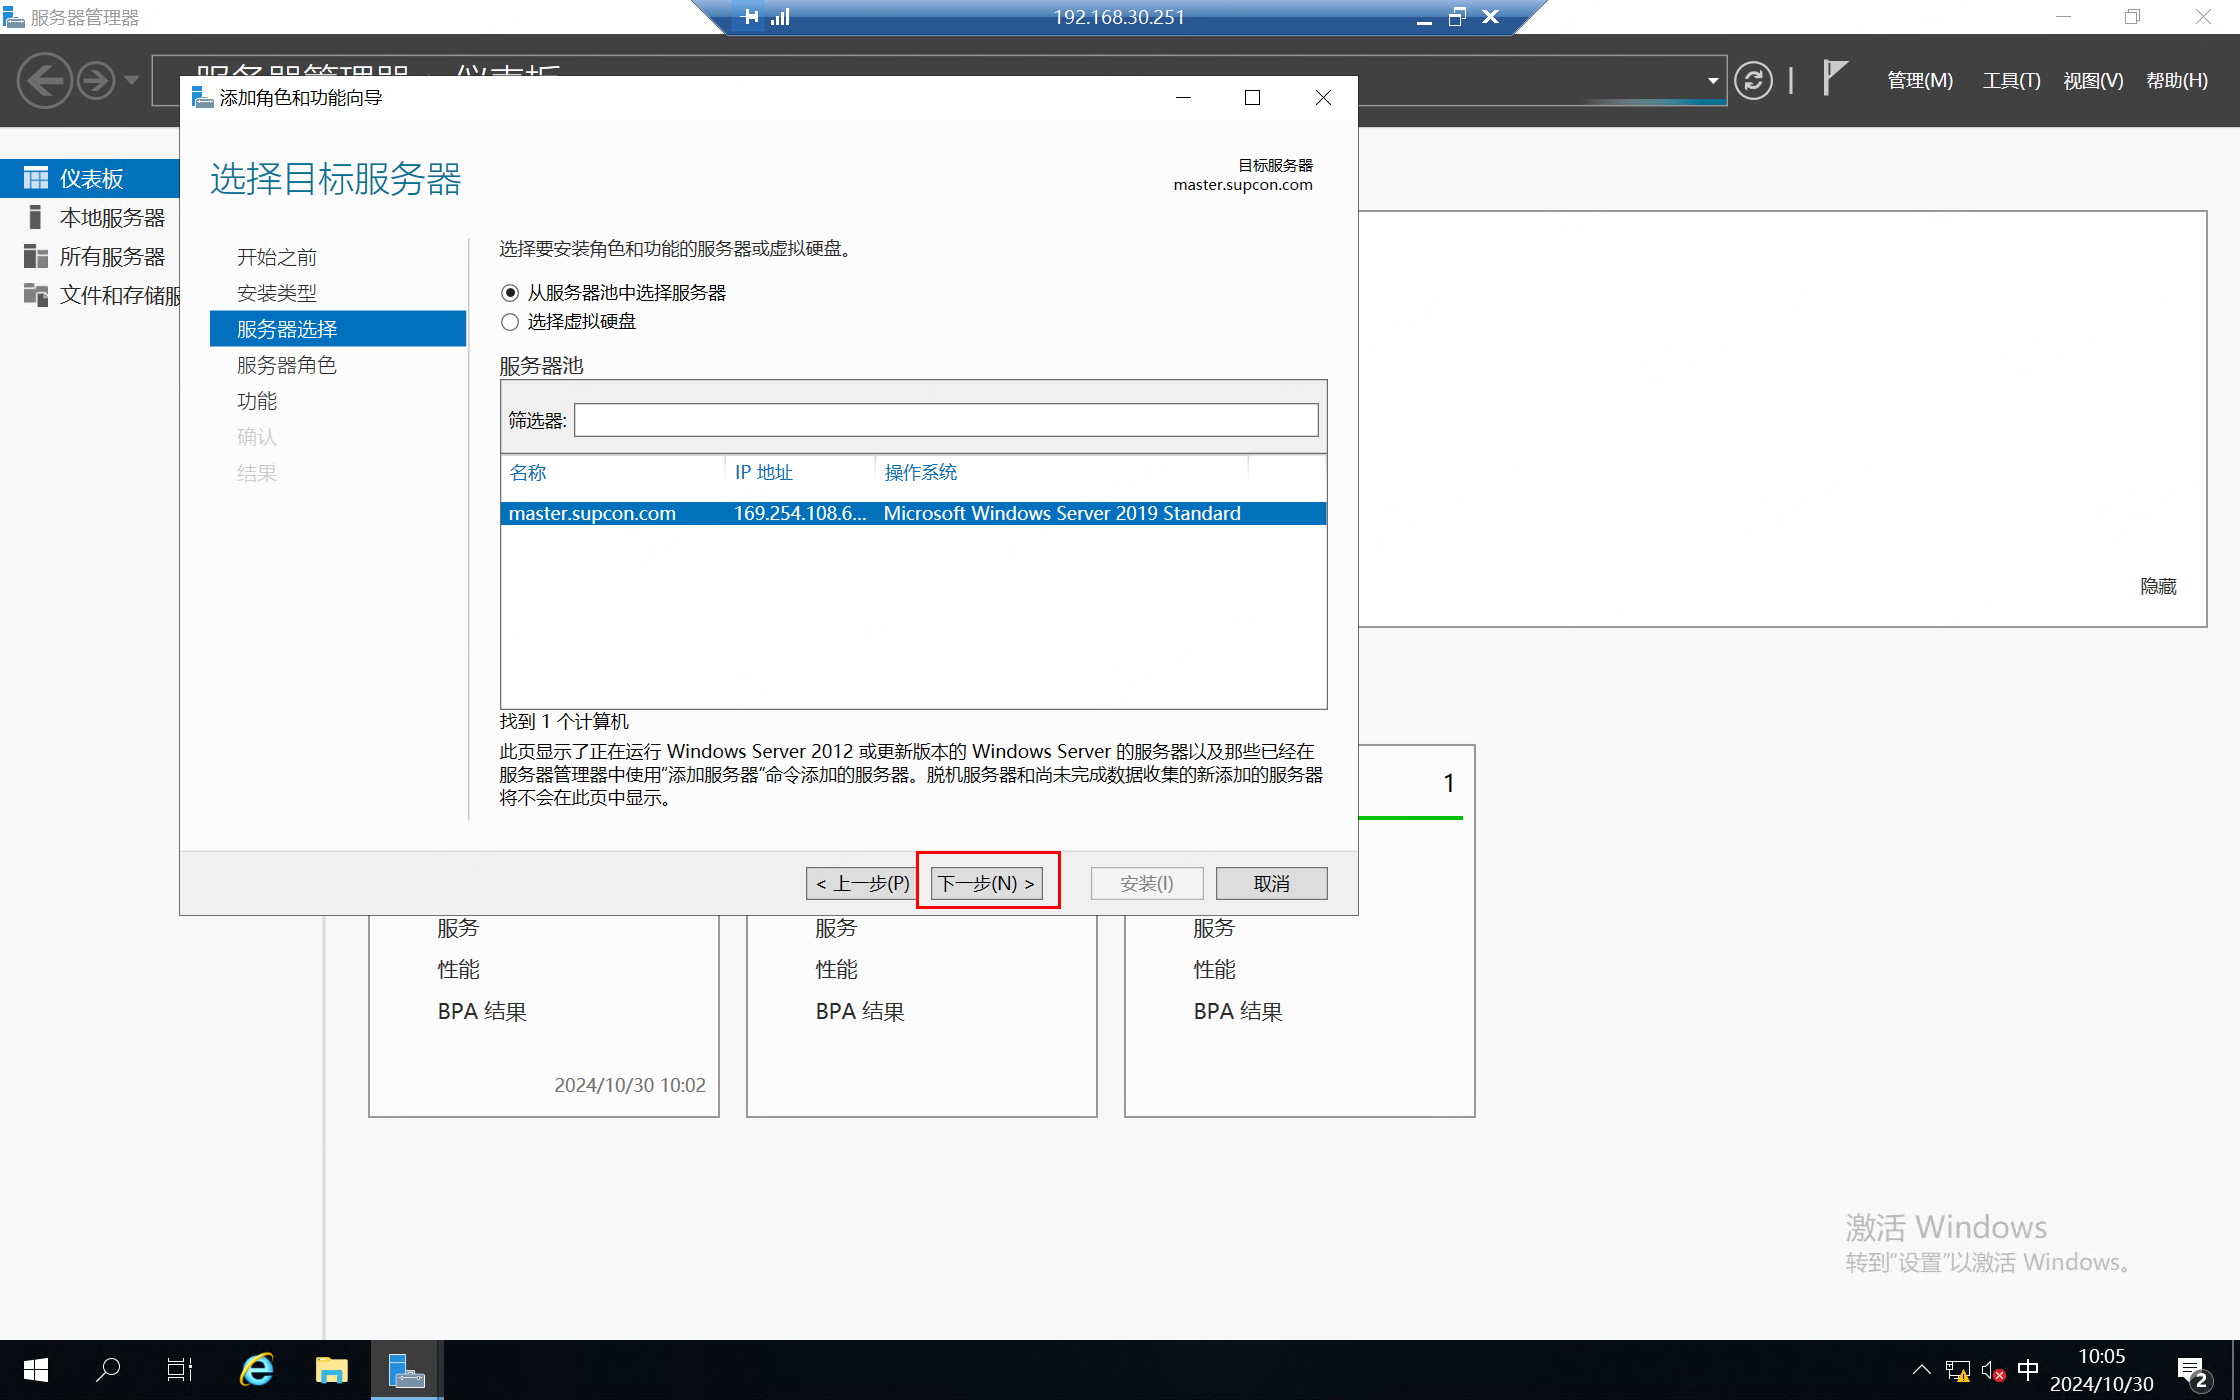Show hidden system tray icons
This screenshot has height=1400, width=2240.
(1921, 1370)
